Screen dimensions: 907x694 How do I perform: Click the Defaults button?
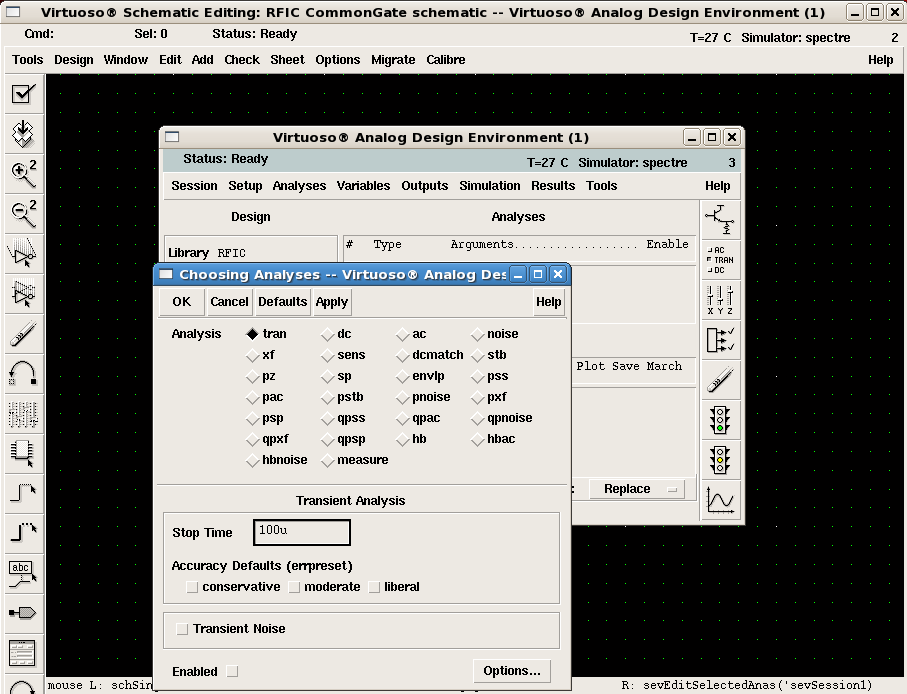(282, 302)
